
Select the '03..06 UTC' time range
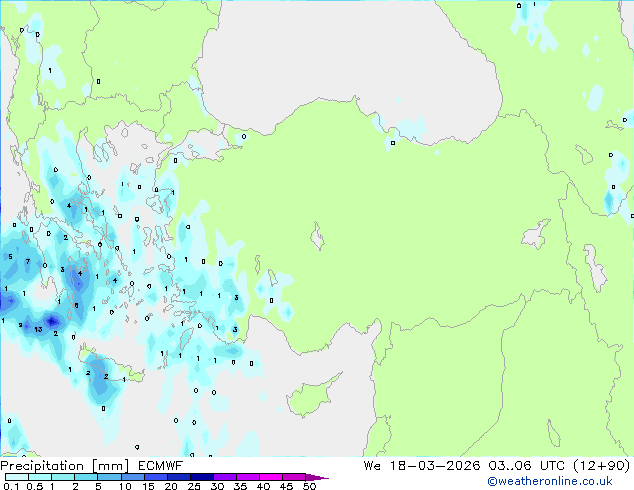click(526, 465)
